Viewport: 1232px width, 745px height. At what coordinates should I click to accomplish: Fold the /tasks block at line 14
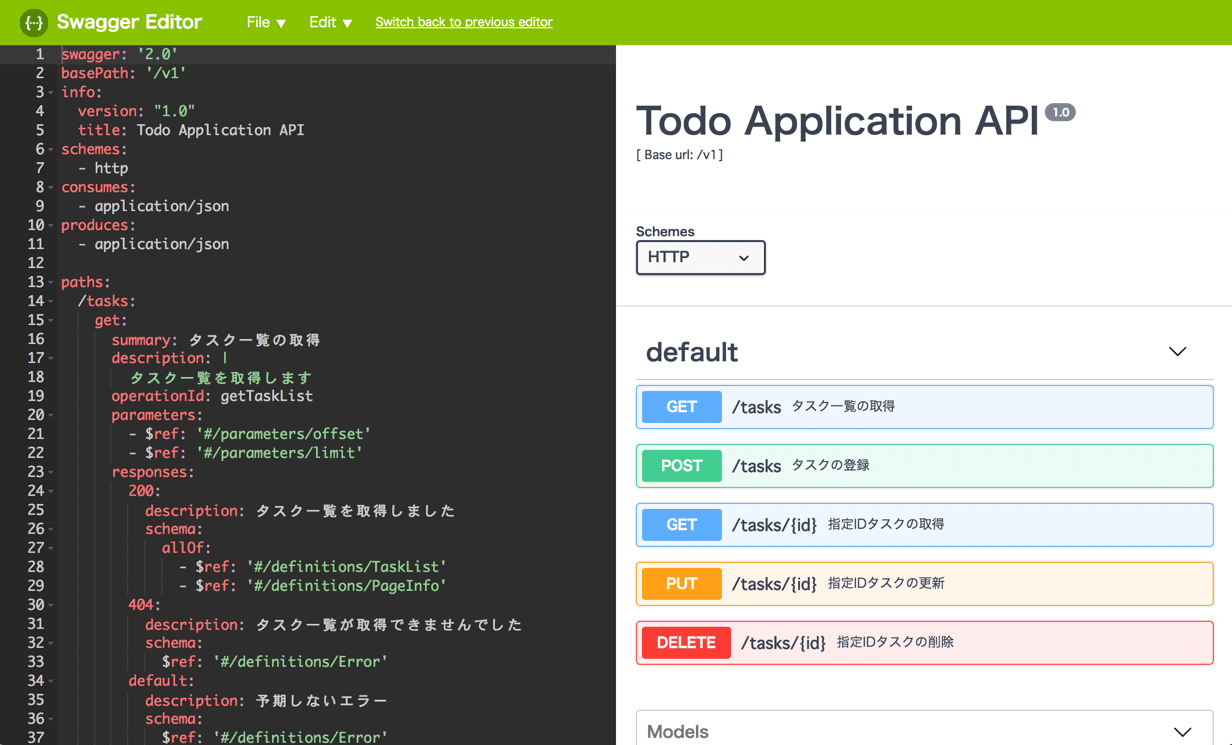(x=51, y=301)
